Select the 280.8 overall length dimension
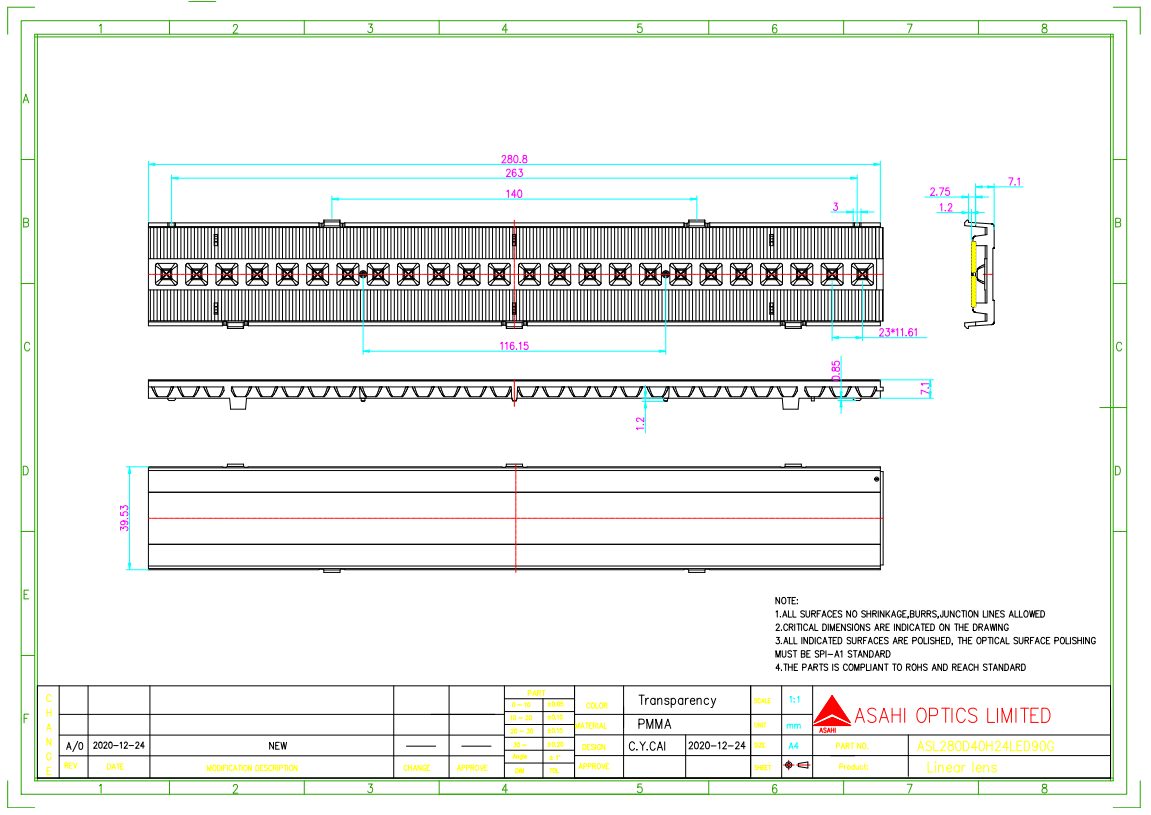The image size is (1151, 815). (x=514, y=159)
